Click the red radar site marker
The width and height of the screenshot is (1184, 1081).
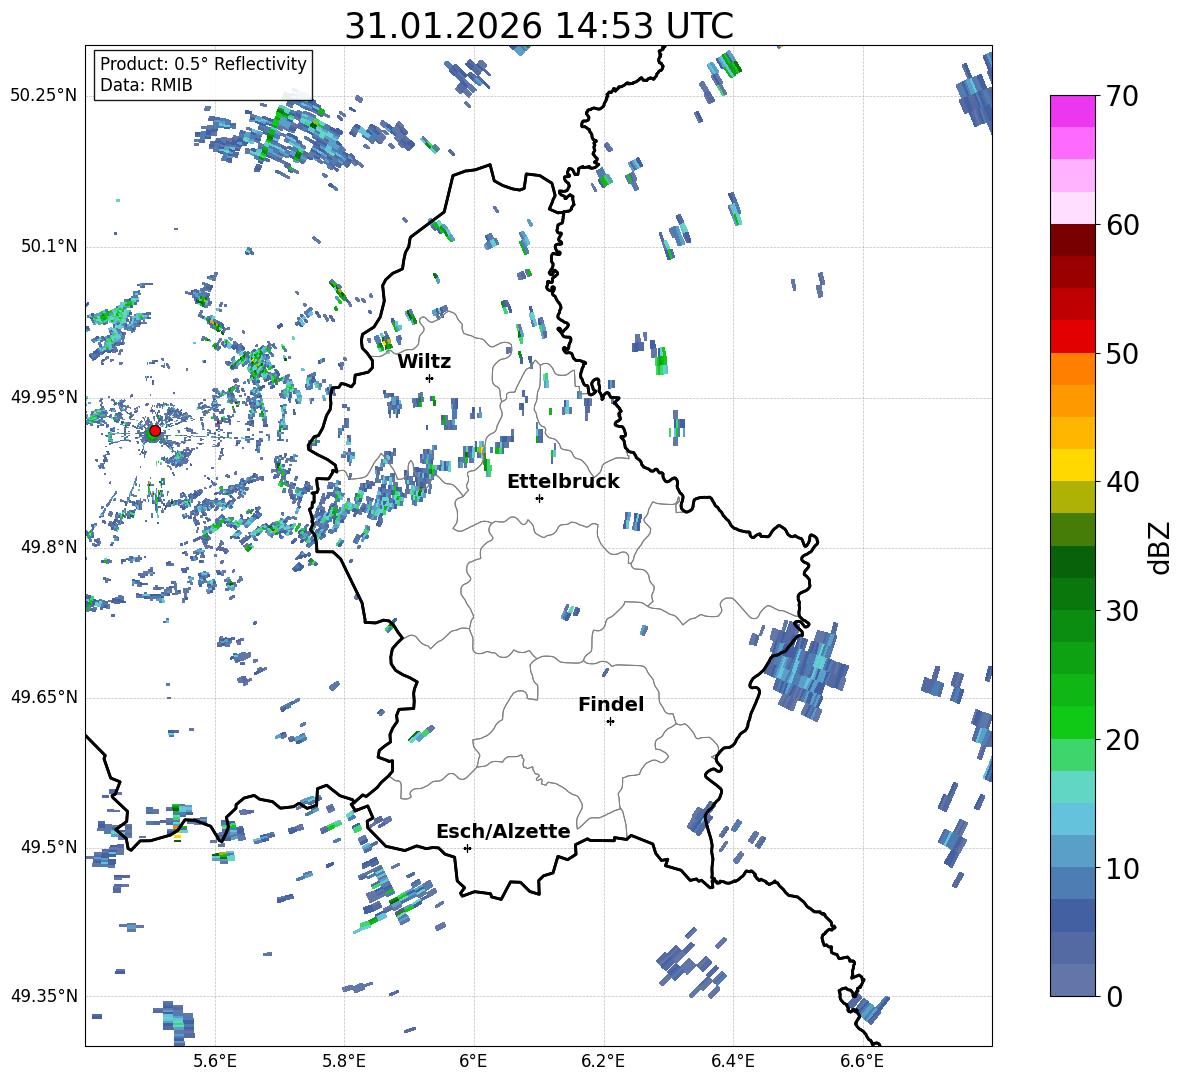tap(154, 431)
